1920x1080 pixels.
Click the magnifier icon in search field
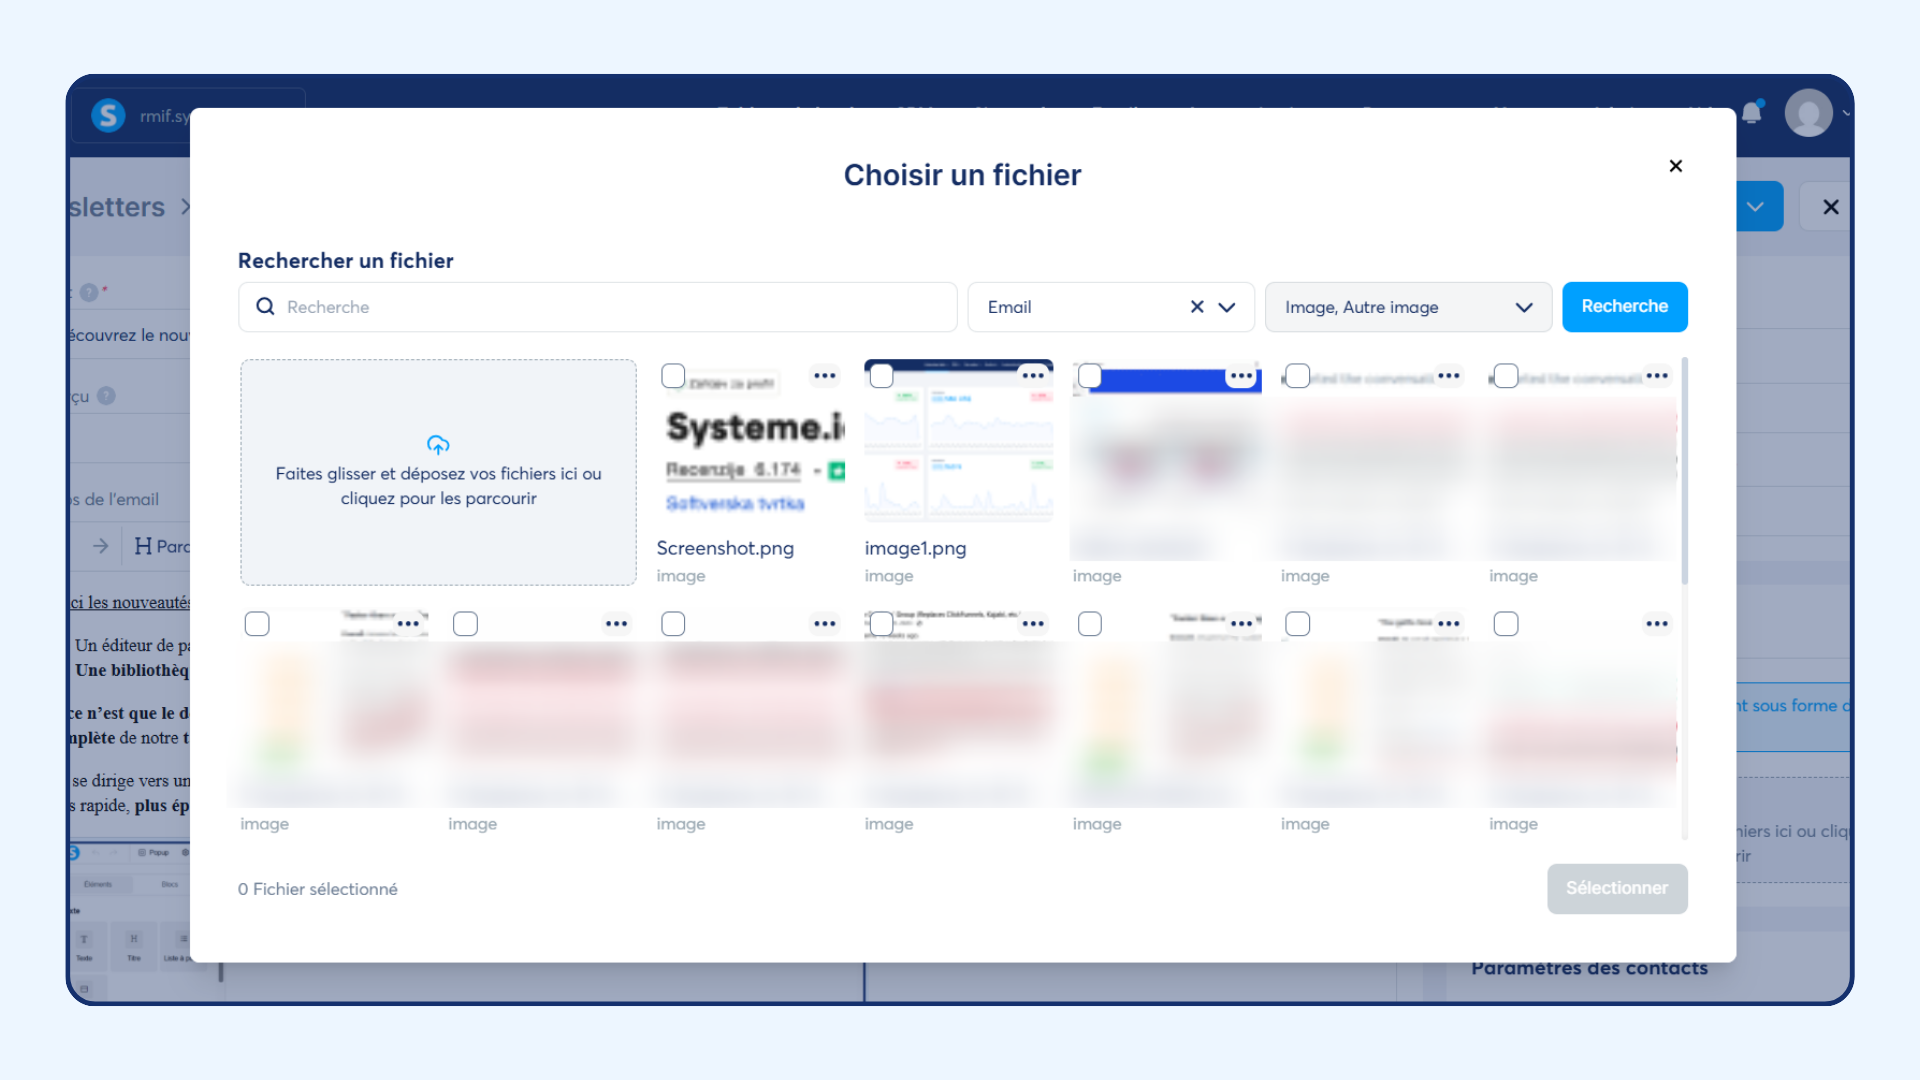pyautogui.click(x=265, y=307)
